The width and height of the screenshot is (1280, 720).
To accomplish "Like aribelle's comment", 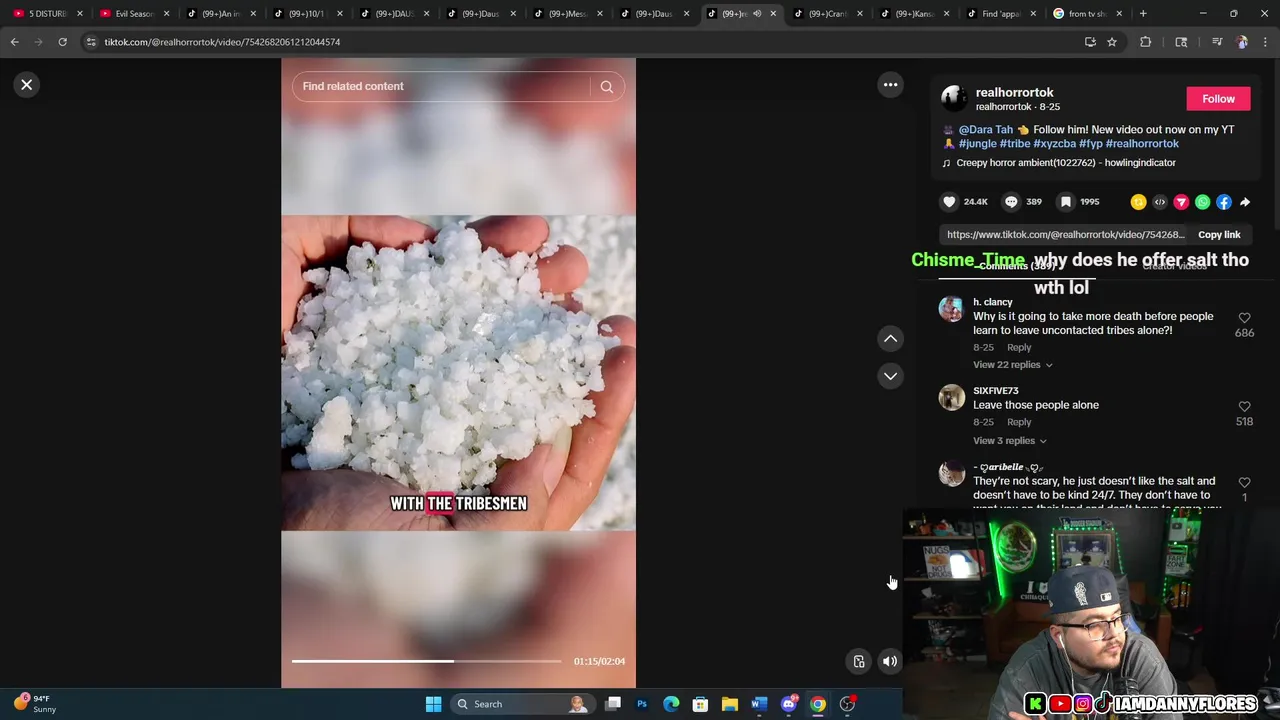I will [1244, 483].
